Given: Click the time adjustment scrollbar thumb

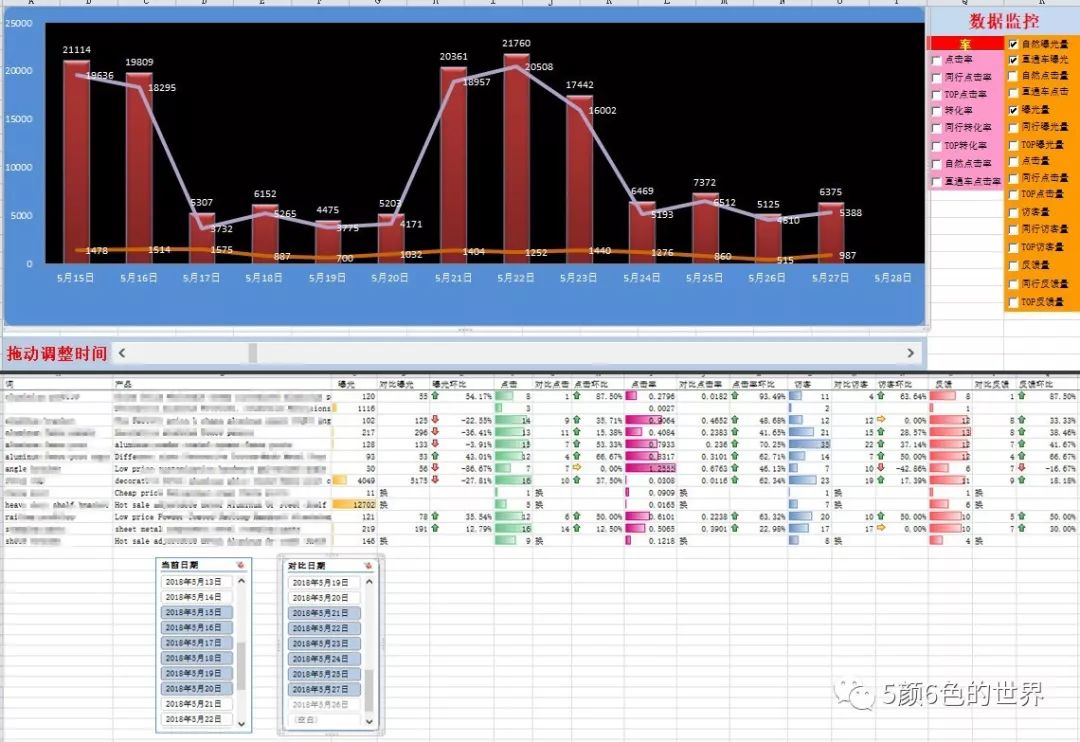Looking at the screenshot, I should click(253, 353).
